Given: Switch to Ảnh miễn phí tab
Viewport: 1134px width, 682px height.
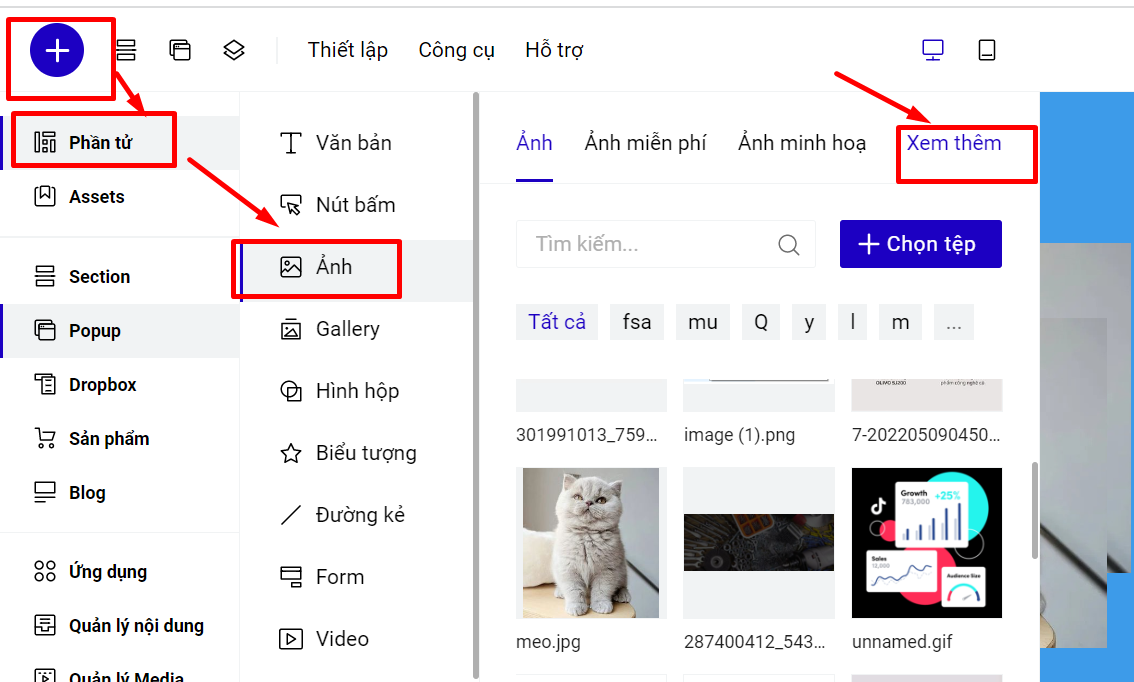Looking at the screenshot, I should click(x=645, y=143).
